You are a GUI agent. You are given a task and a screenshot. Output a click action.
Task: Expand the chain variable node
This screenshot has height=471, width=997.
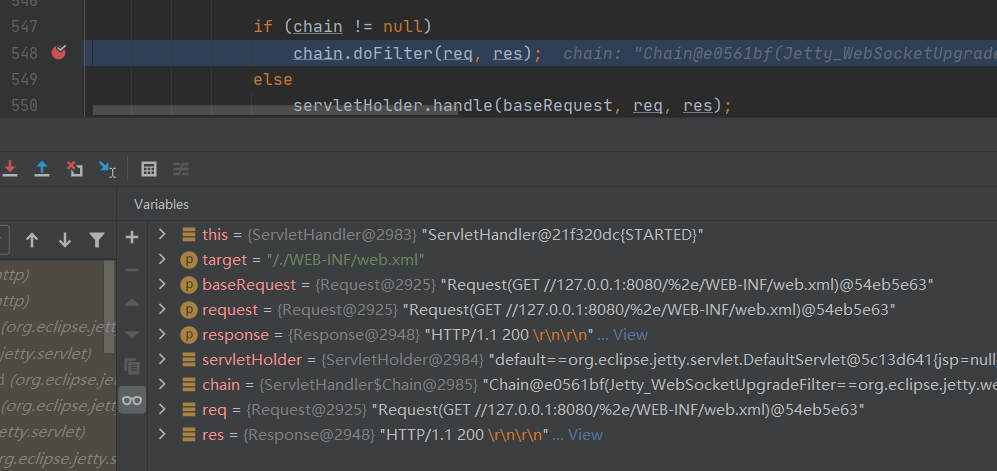[163, 385]
